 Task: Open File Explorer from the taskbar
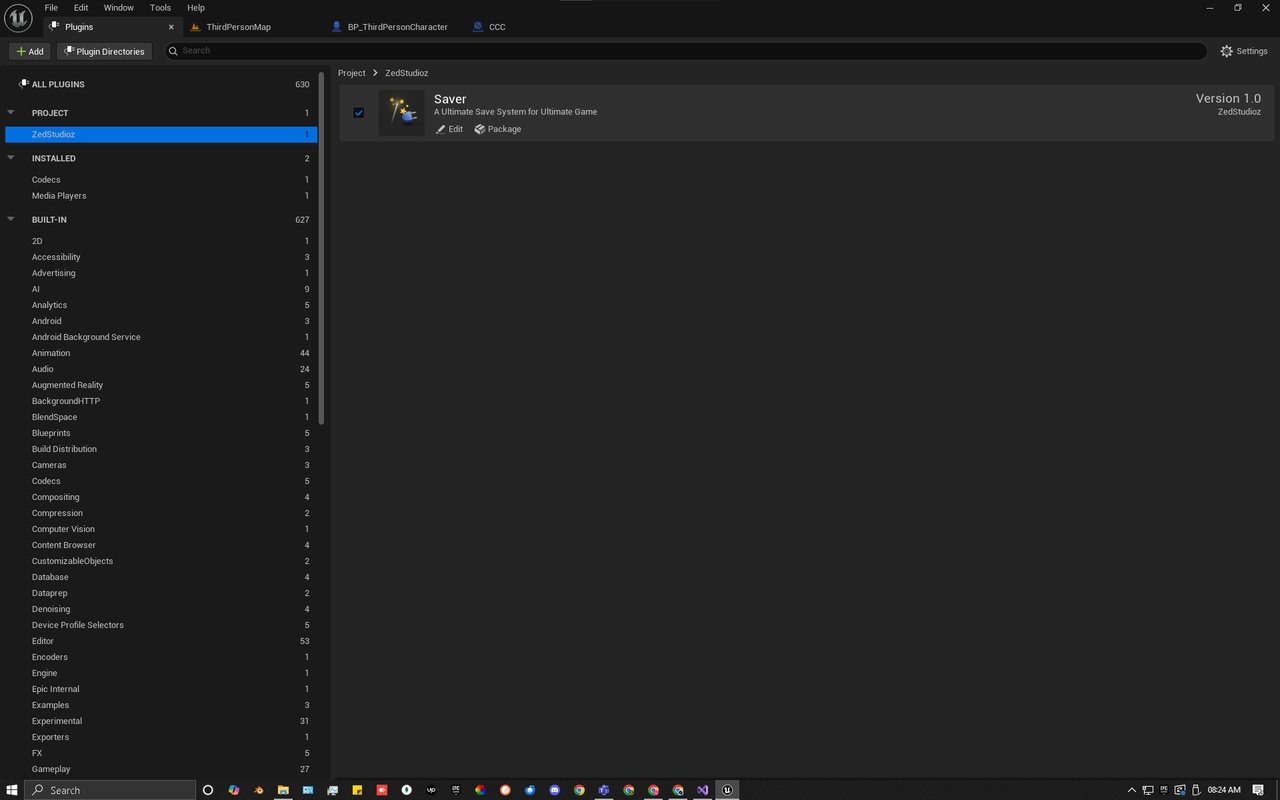283,790
